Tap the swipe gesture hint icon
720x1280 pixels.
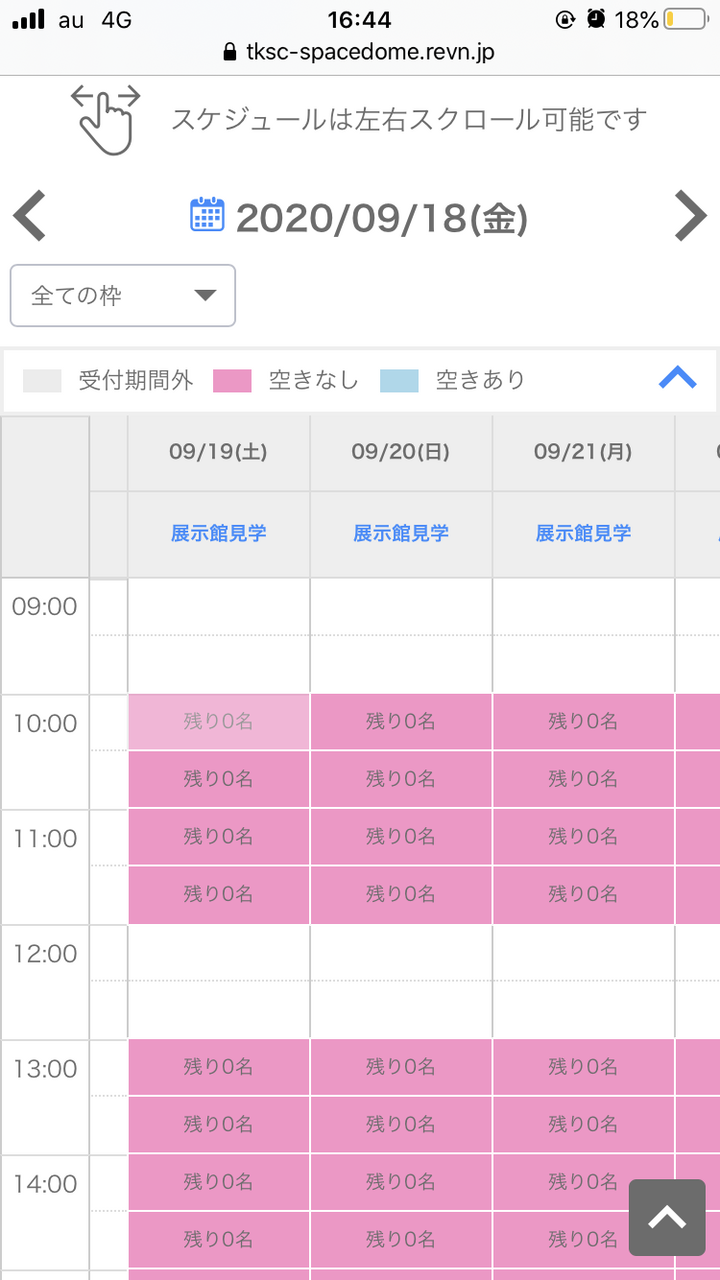pyautogui.click(x=106, y=120)
